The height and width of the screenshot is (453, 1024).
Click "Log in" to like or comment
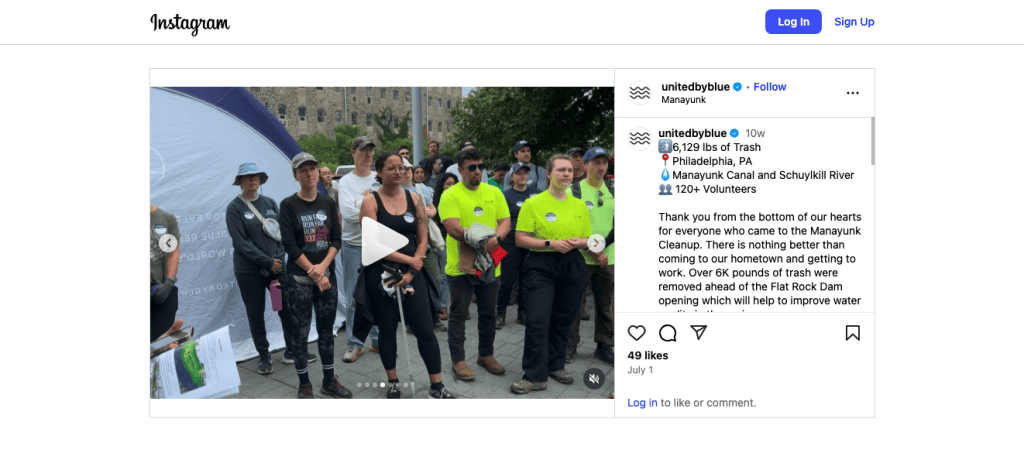[x=642, y=403]
